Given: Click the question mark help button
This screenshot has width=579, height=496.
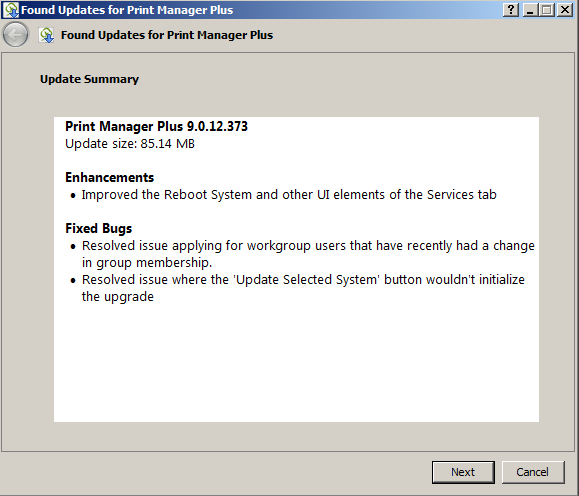Looking at the screenshot, I should click(511, 10).
